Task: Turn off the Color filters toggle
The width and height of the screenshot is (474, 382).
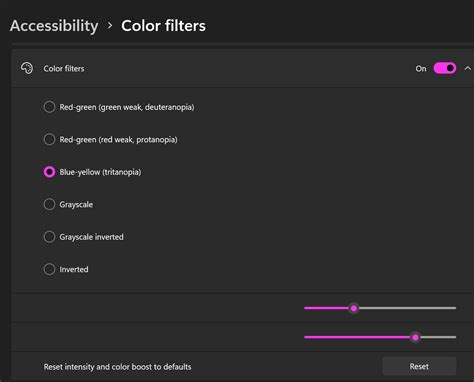Action: (445, 68)
